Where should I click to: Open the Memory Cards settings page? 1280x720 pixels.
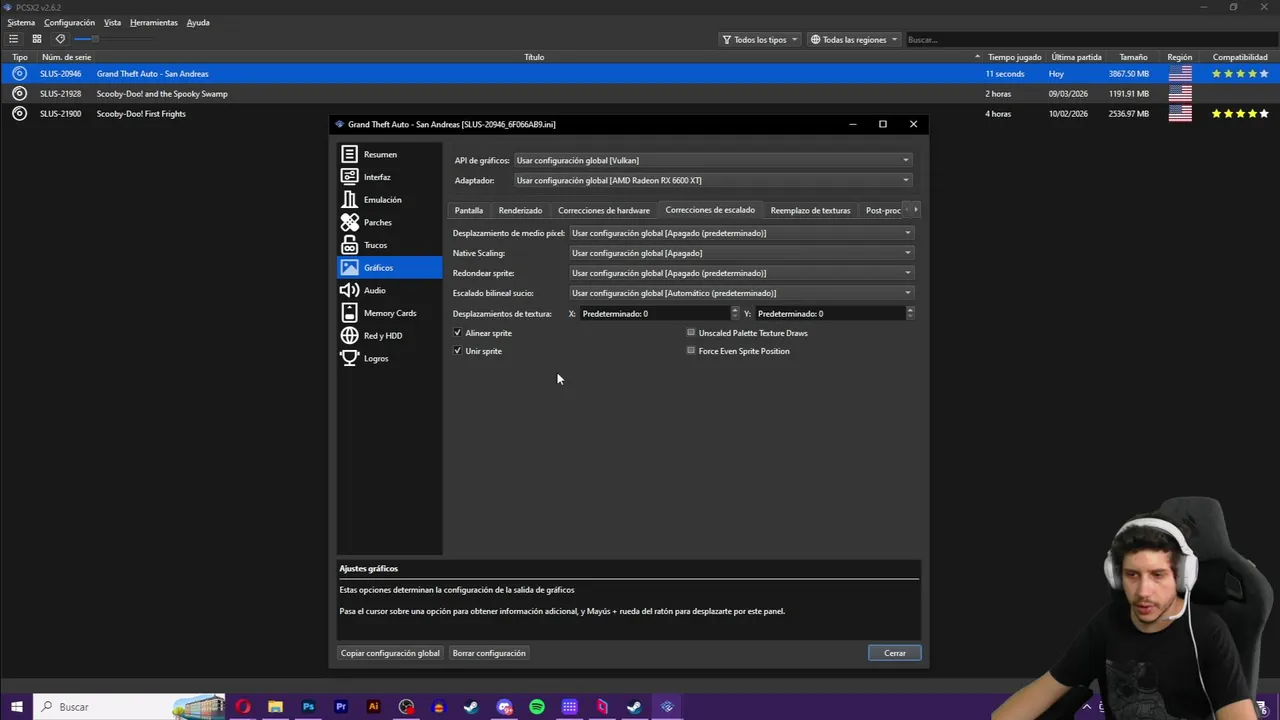point(390,313)
